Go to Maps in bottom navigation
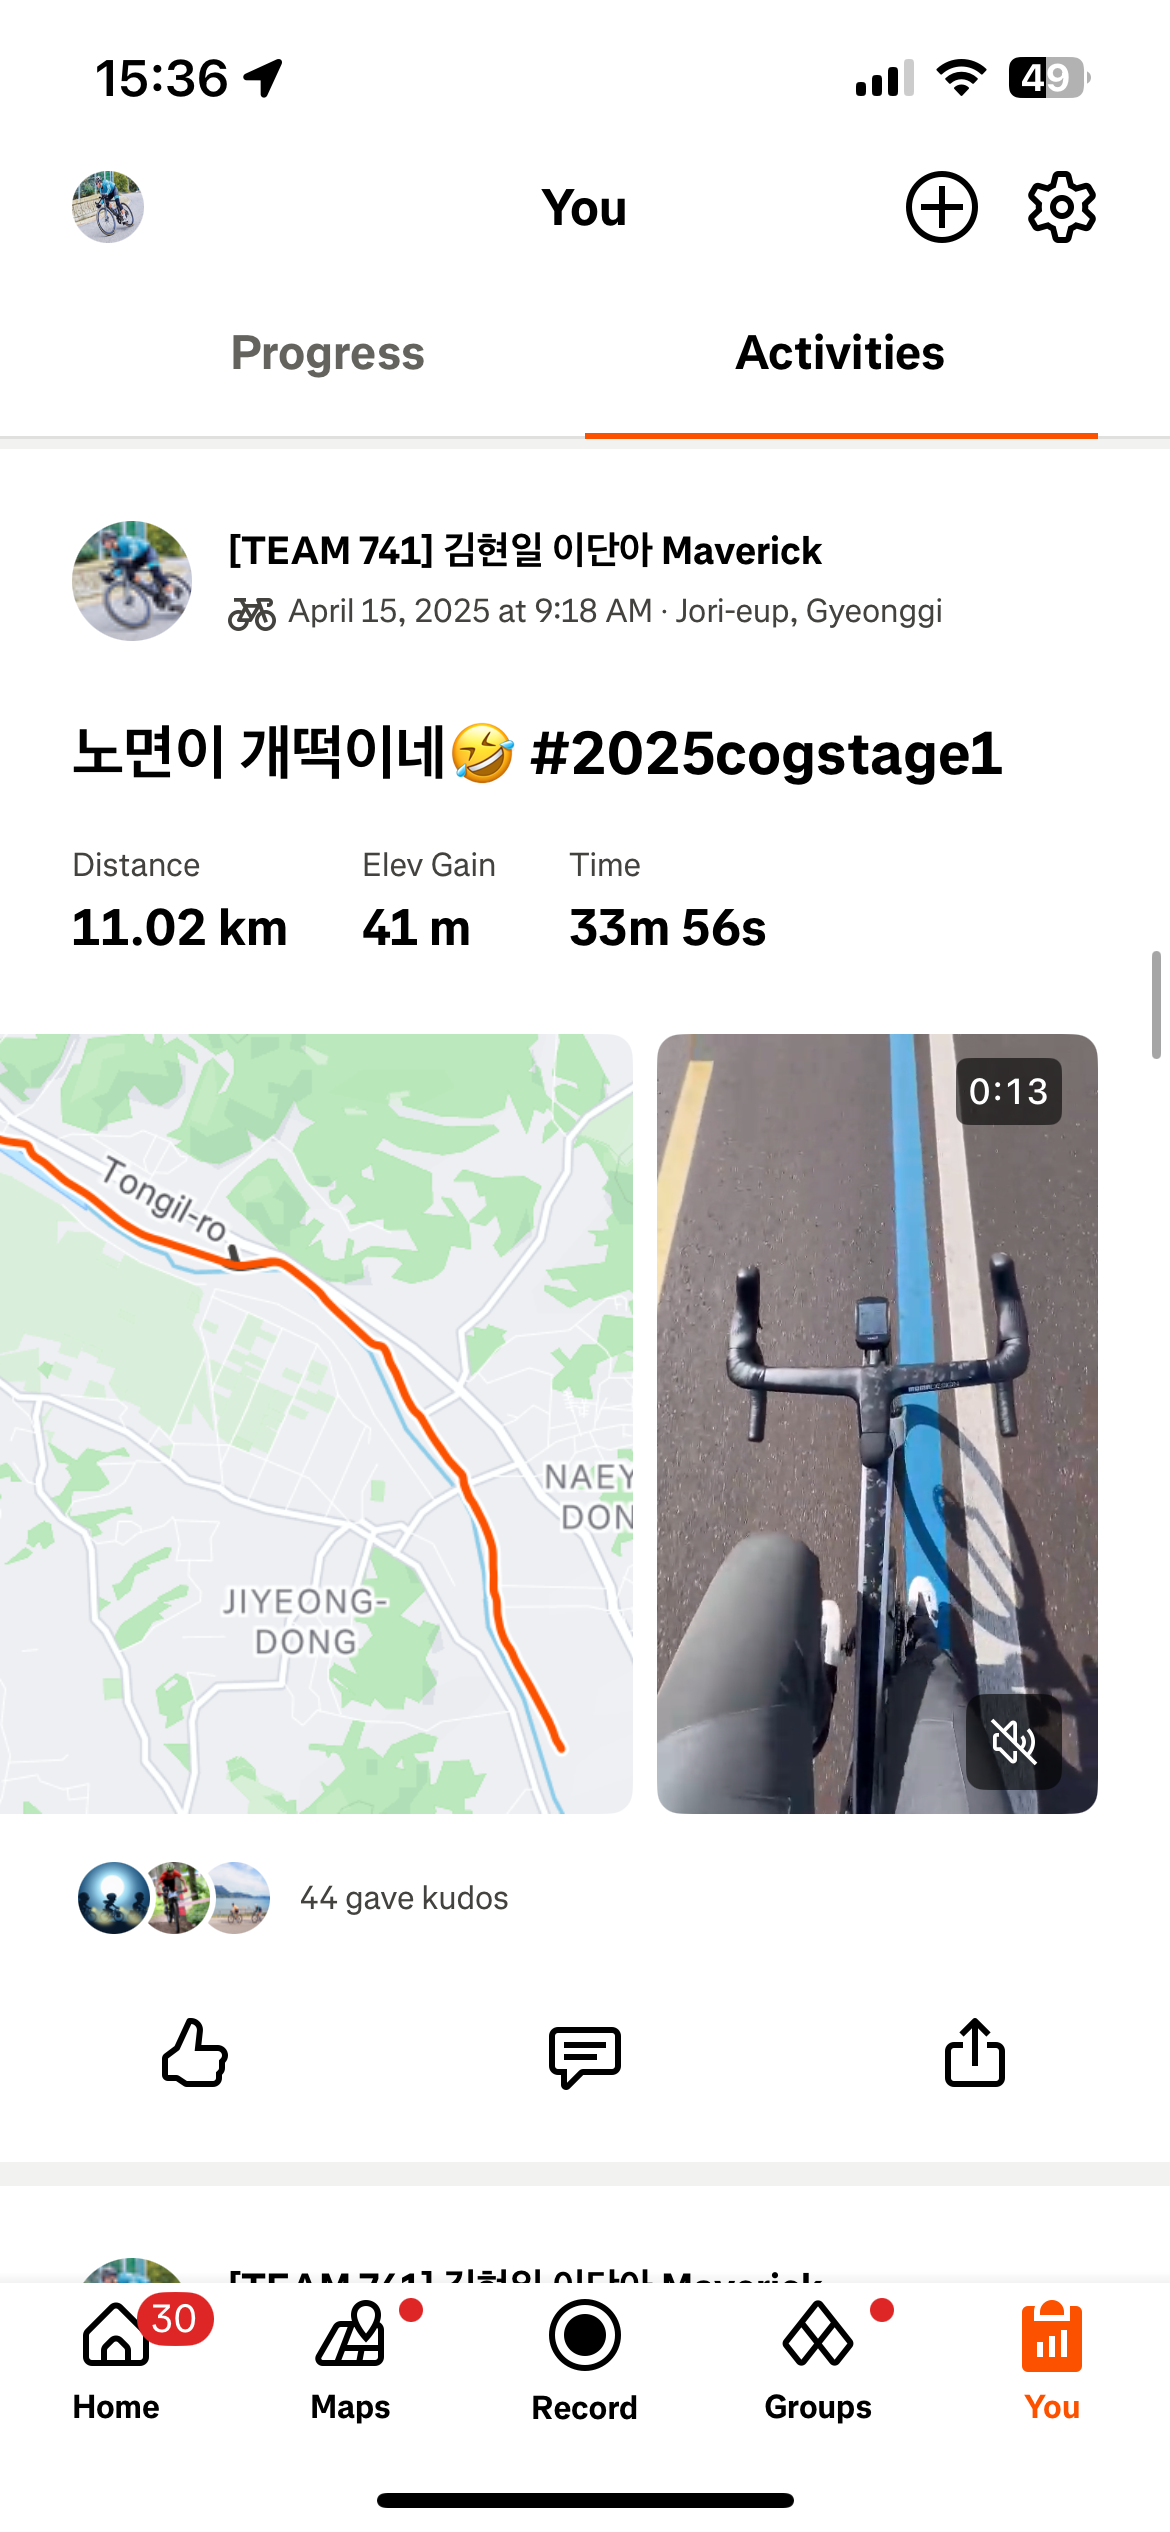Screen dimensions: 1170x2532 [x=350, y=2361]
